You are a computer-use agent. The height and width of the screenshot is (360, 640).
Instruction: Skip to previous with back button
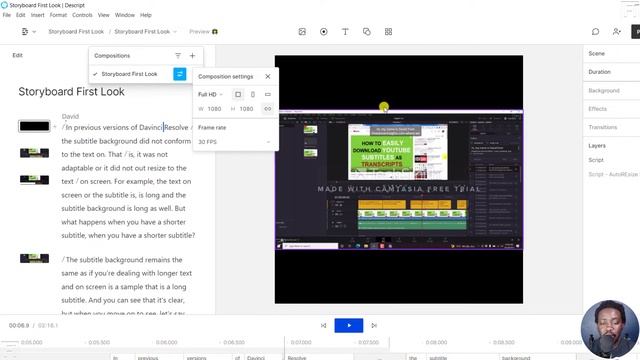coord(323,326)
